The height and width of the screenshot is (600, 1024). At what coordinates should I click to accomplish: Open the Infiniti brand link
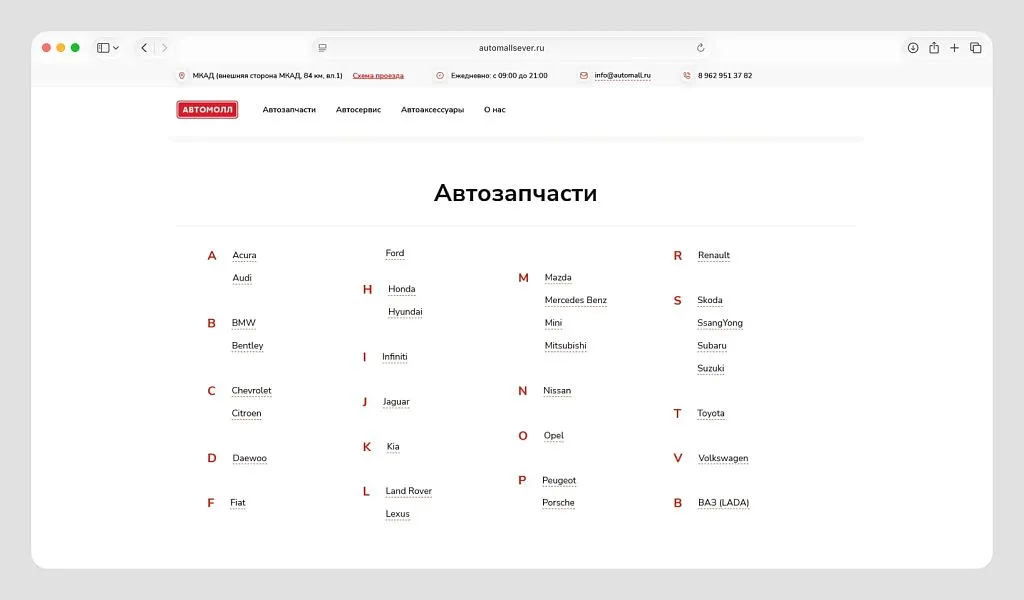point(394,356)
